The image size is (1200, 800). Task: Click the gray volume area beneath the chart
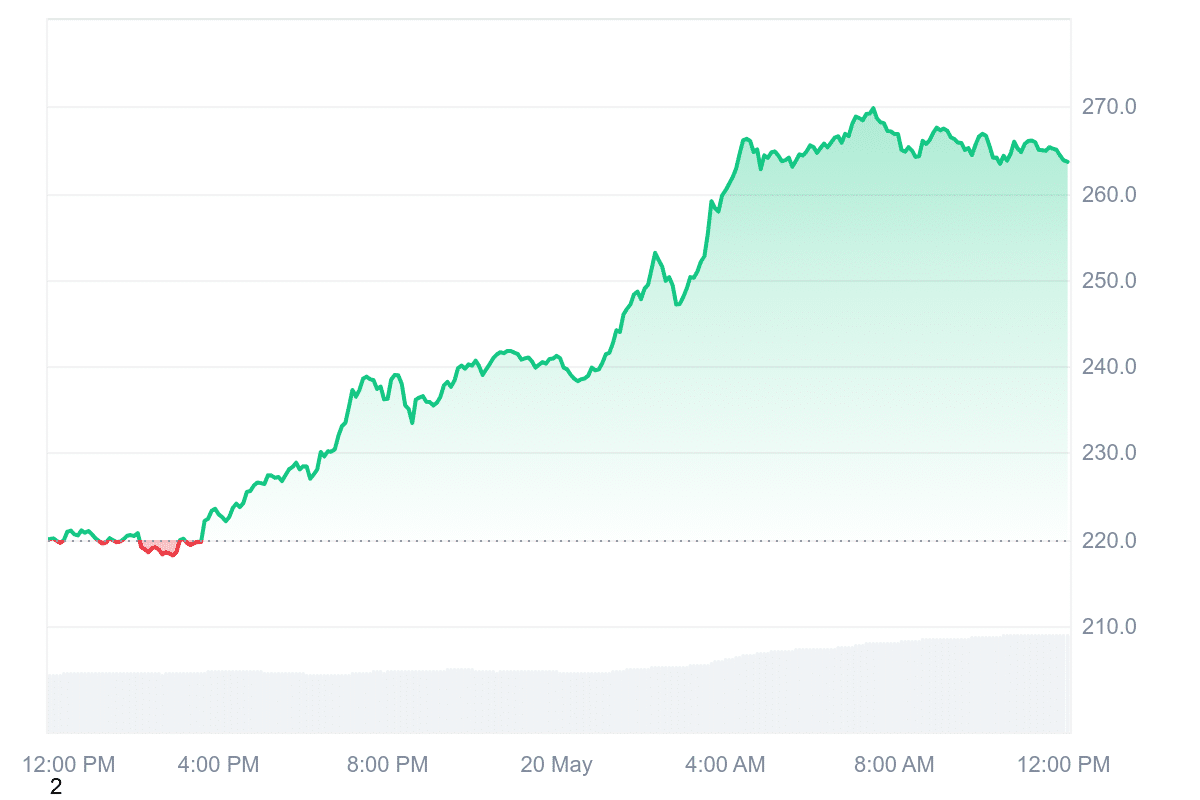point(560,700)
